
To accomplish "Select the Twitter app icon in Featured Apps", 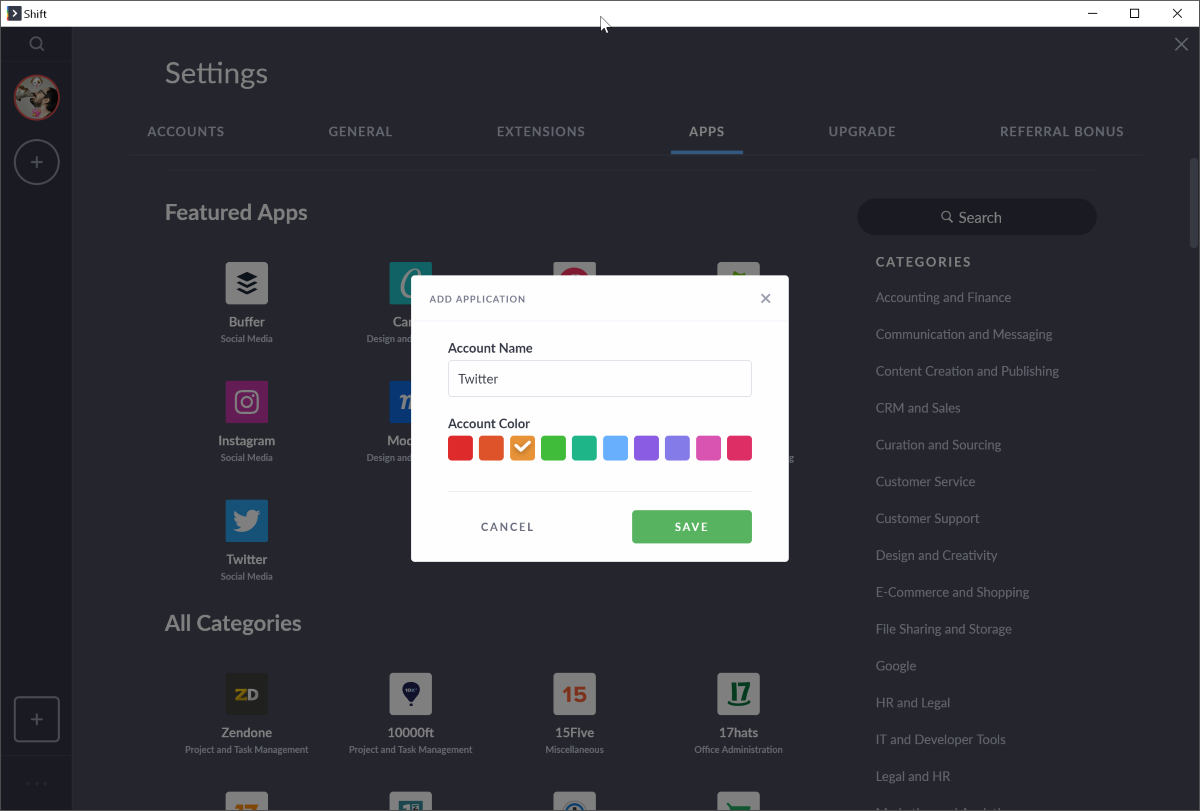I will click(246, 521).
